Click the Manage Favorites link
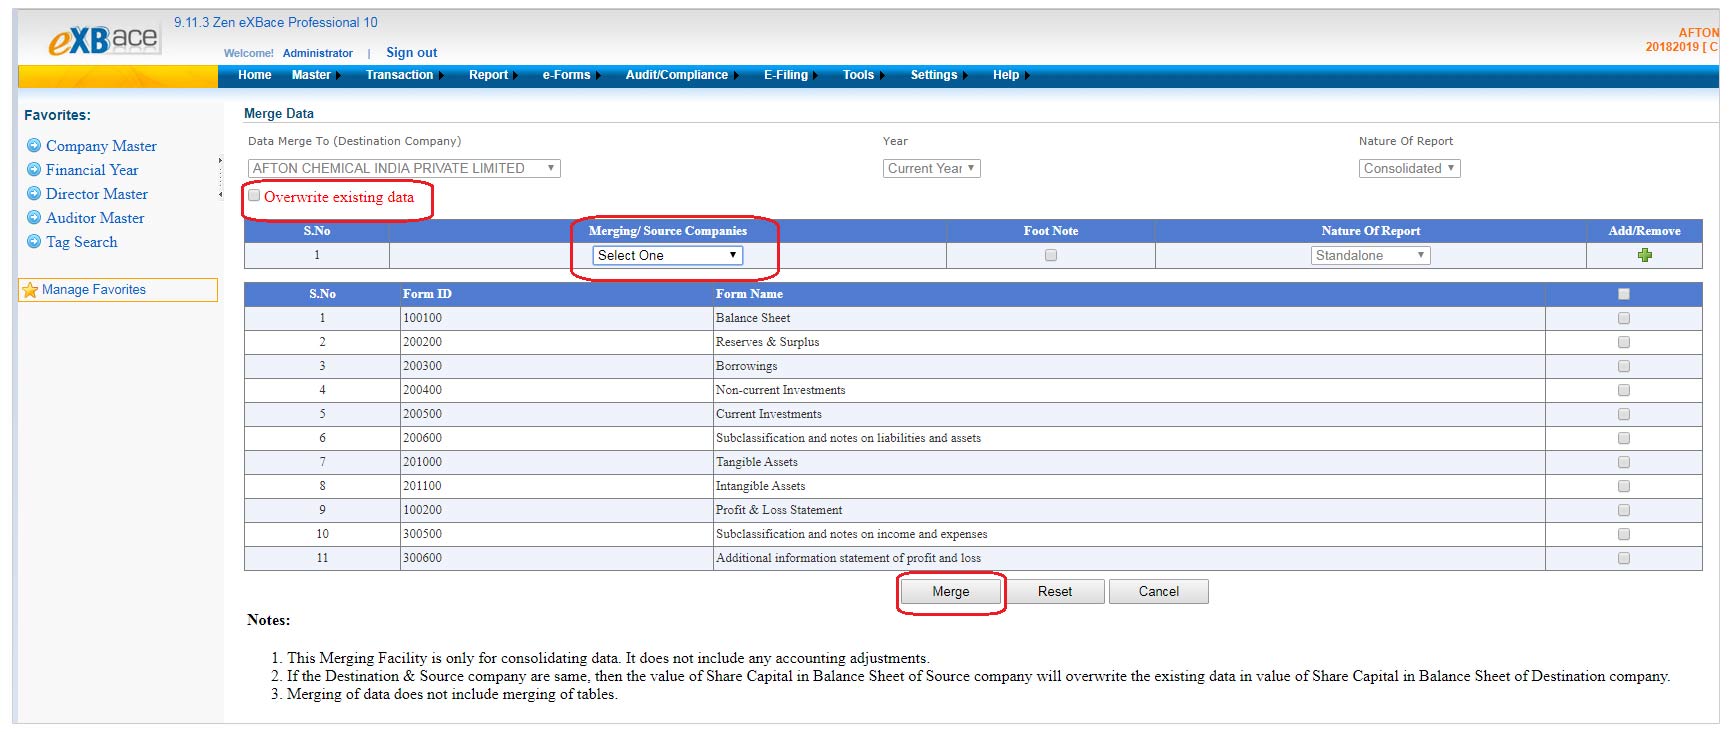Viewport: 1732px width, 732px height. click(x=94, y=290)
